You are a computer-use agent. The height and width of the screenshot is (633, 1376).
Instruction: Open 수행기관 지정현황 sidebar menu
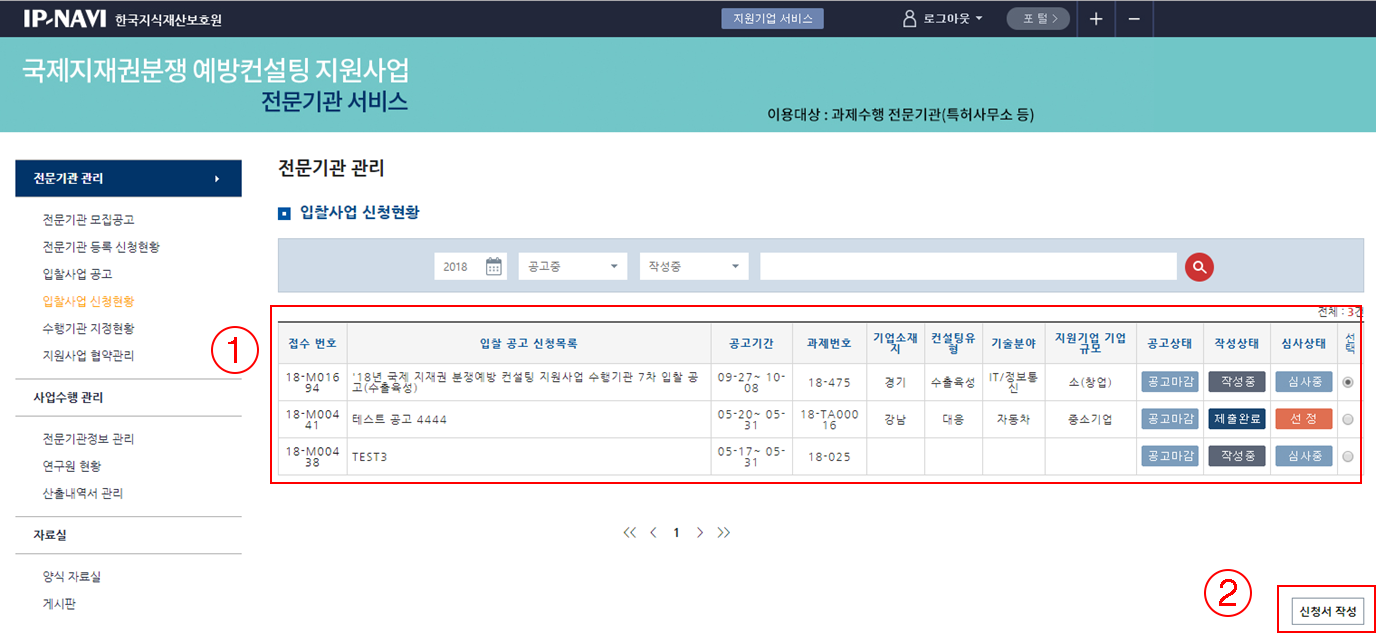(x=88, y=328)
